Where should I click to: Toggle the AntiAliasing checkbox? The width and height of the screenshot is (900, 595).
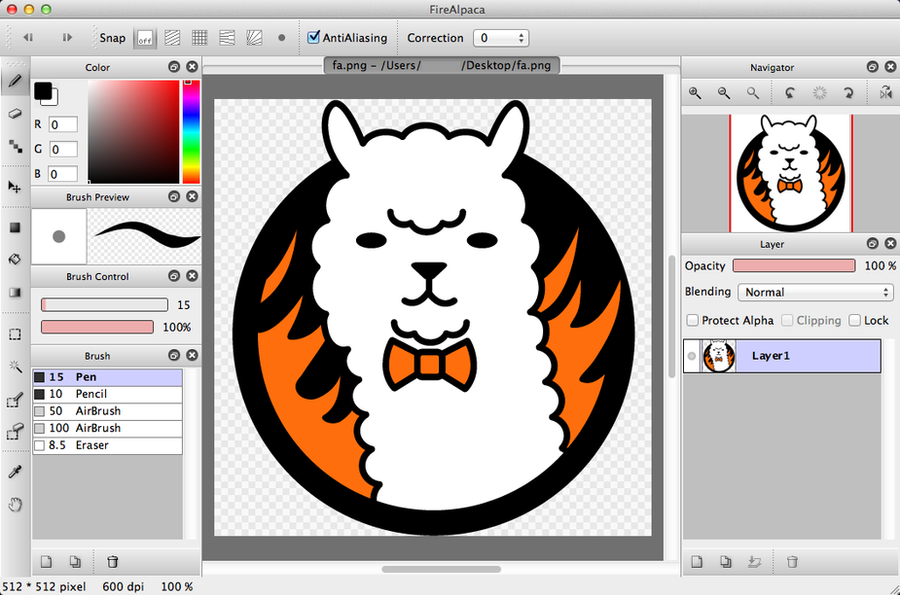point(313,38)
